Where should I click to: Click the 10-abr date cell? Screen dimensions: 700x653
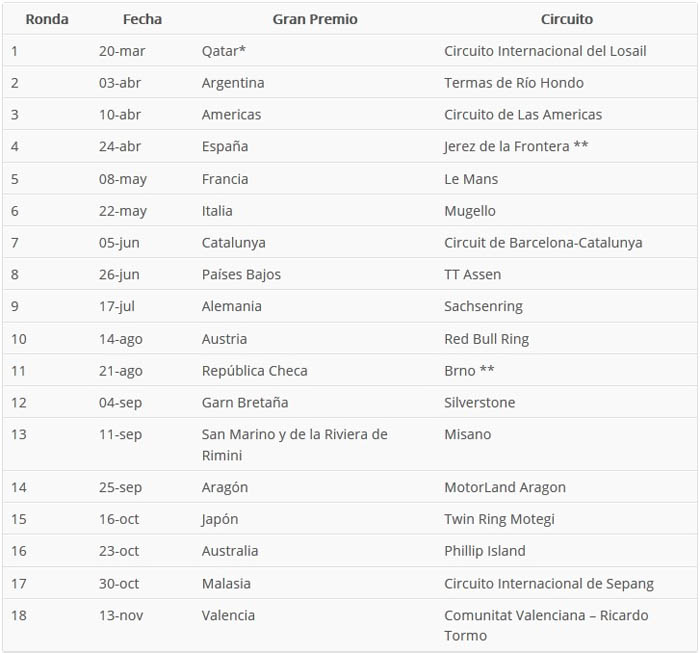point(120,115)
